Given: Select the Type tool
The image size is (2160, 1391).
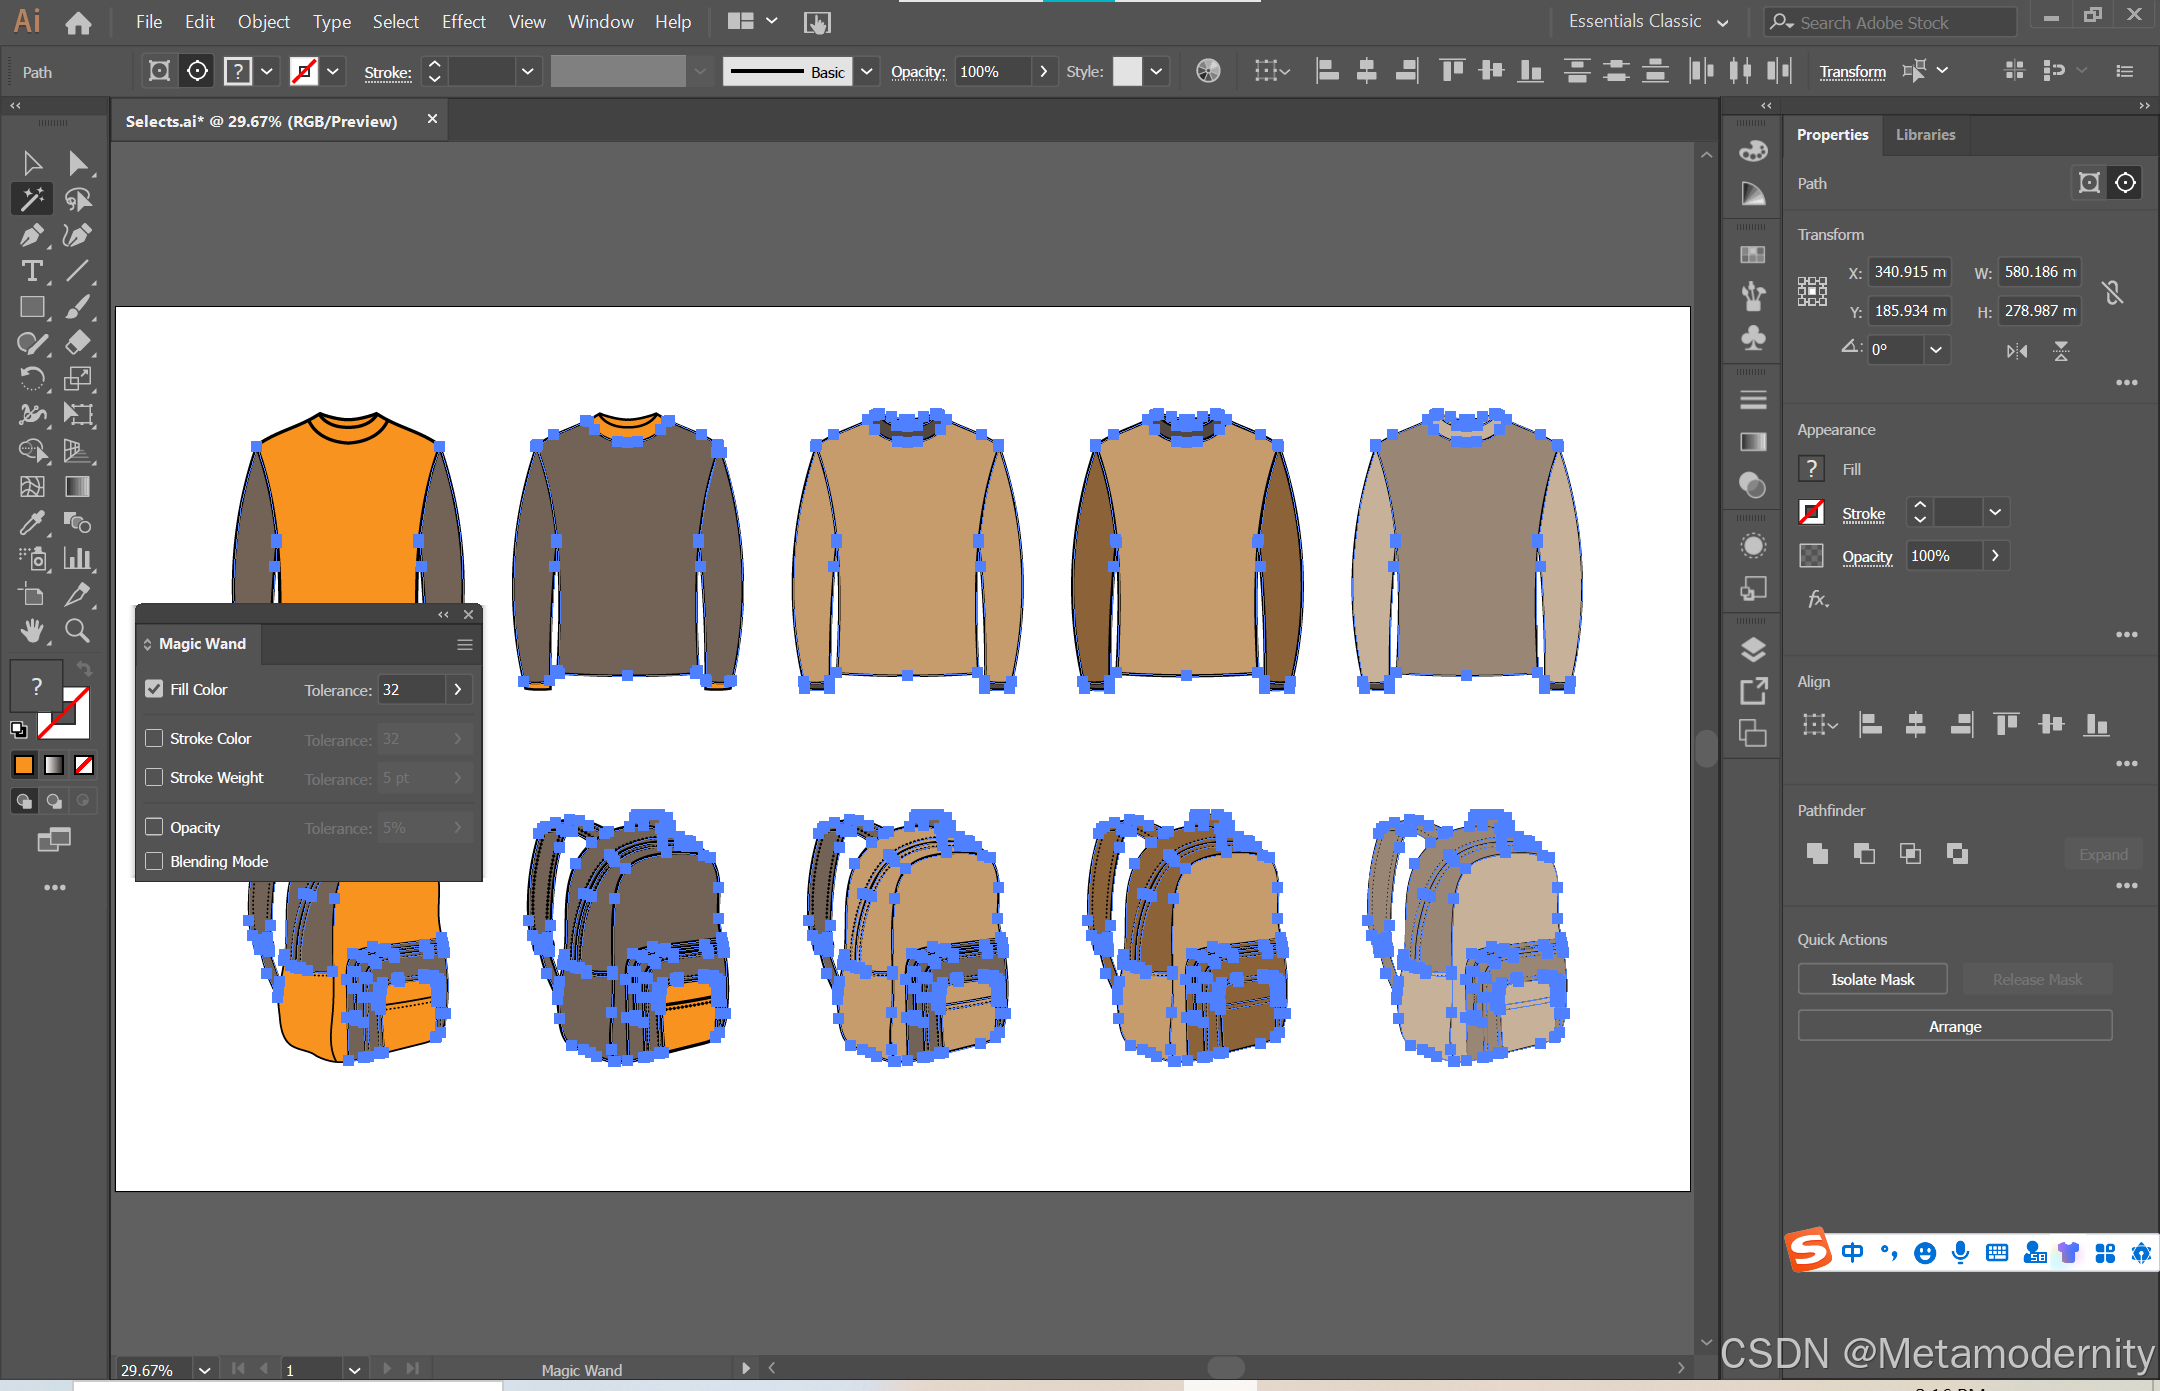Looking at the screenshot, I should pos(31,271).
